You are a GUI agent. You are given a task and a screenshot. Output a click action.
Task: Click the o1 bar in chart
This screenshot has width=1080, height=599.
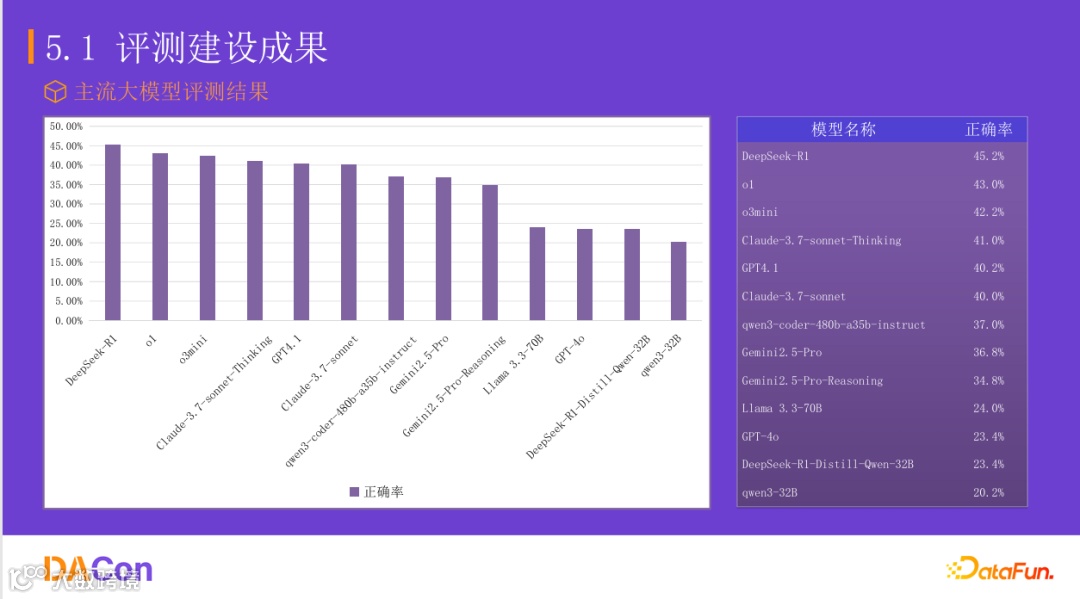coord(160,237)
